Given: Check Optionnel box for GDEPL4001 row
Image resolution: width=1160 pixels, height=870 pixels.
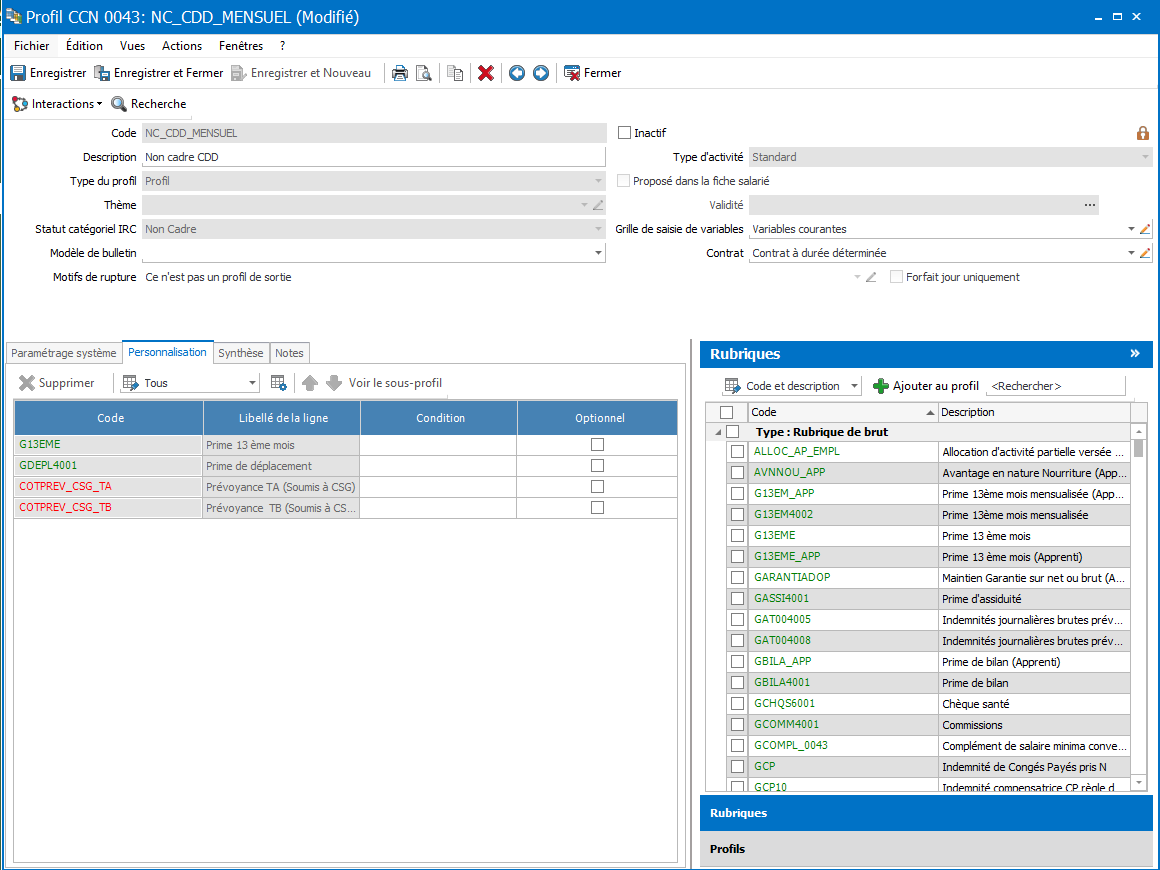Looking at the screenshot, I should (x=597, y=466).
